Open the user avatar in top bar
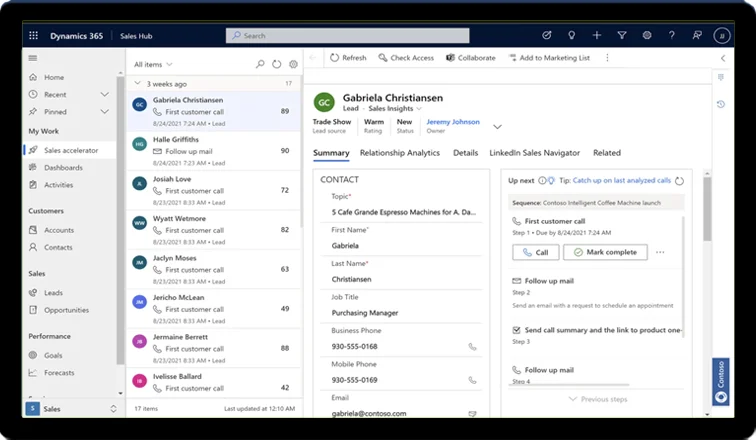Screen dimensions: 756x440 722,36
